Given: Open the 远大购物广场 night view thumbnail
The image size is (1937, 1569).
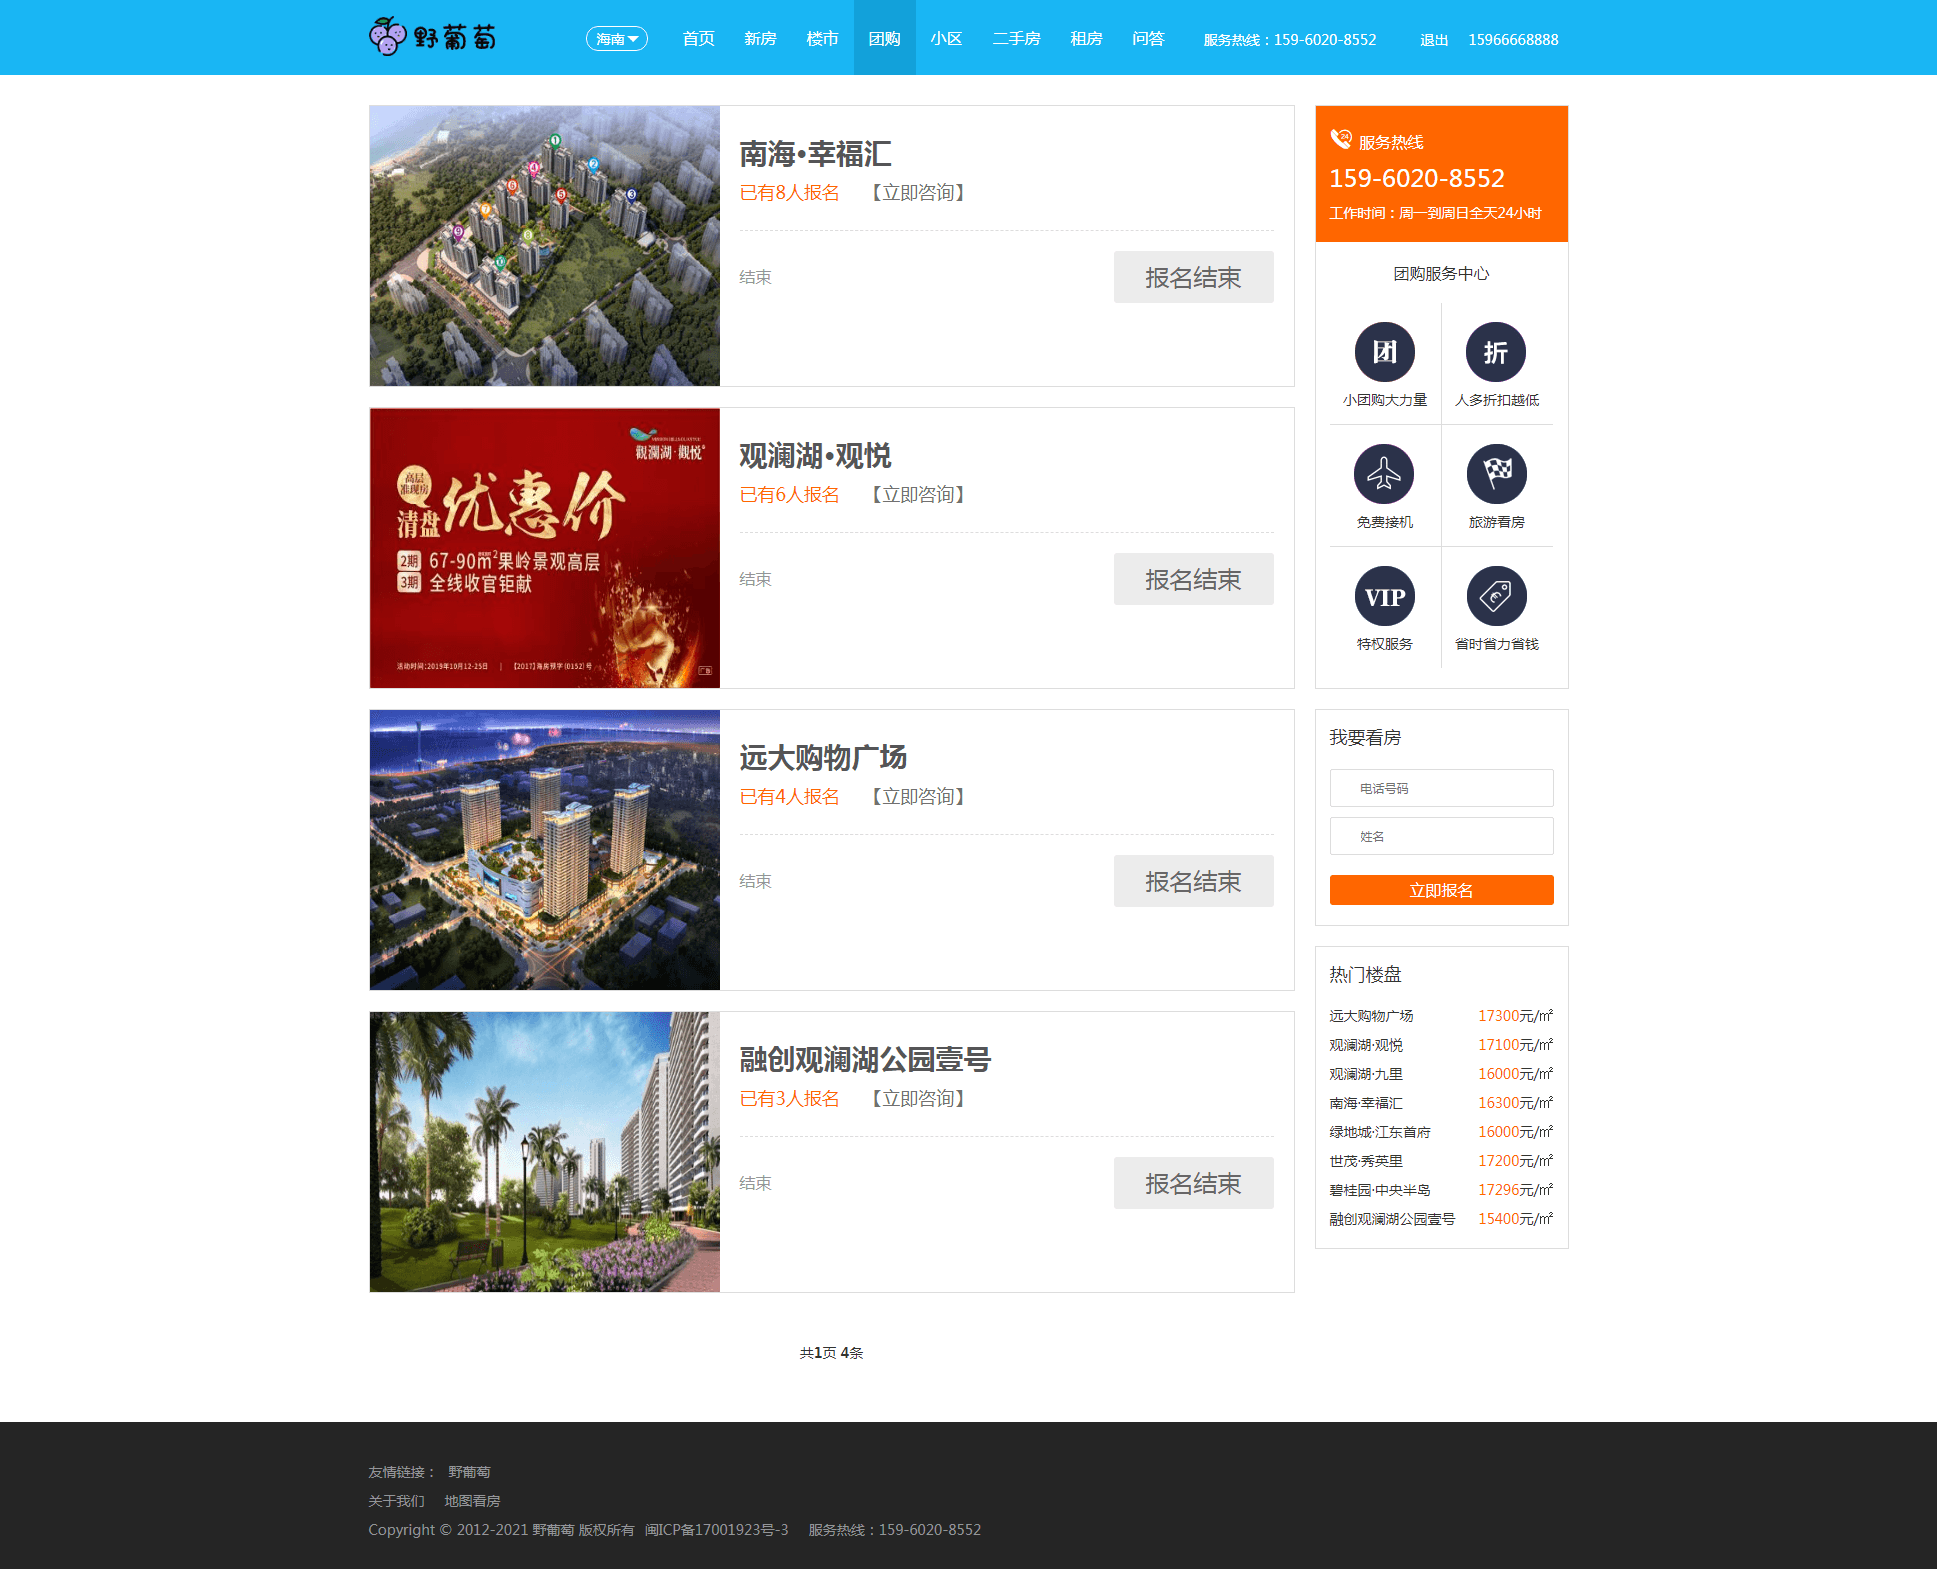Looking at the screenshot, I should [545, 850].
